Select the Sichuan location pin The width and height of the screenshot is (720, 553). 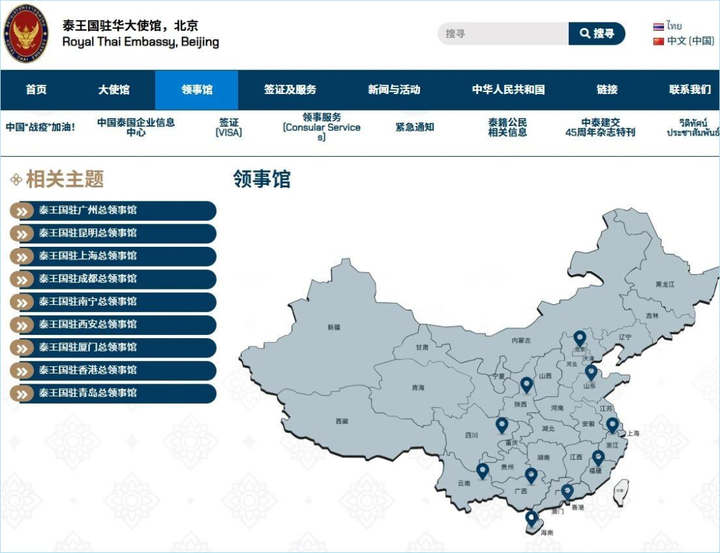(502, 425)
